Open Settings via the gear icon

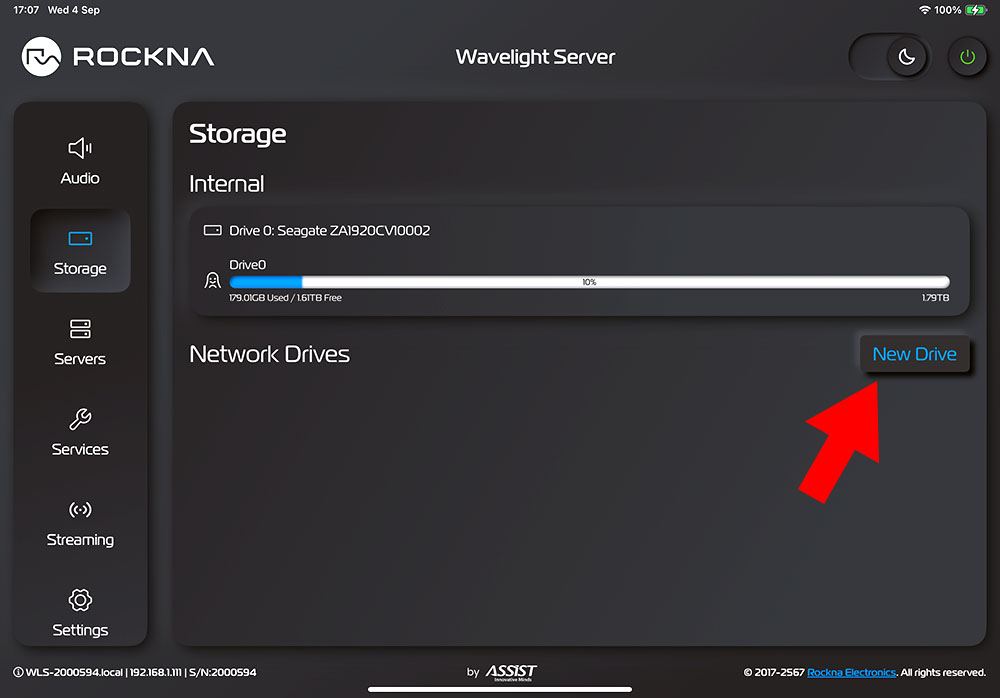(x=80, y=600)
